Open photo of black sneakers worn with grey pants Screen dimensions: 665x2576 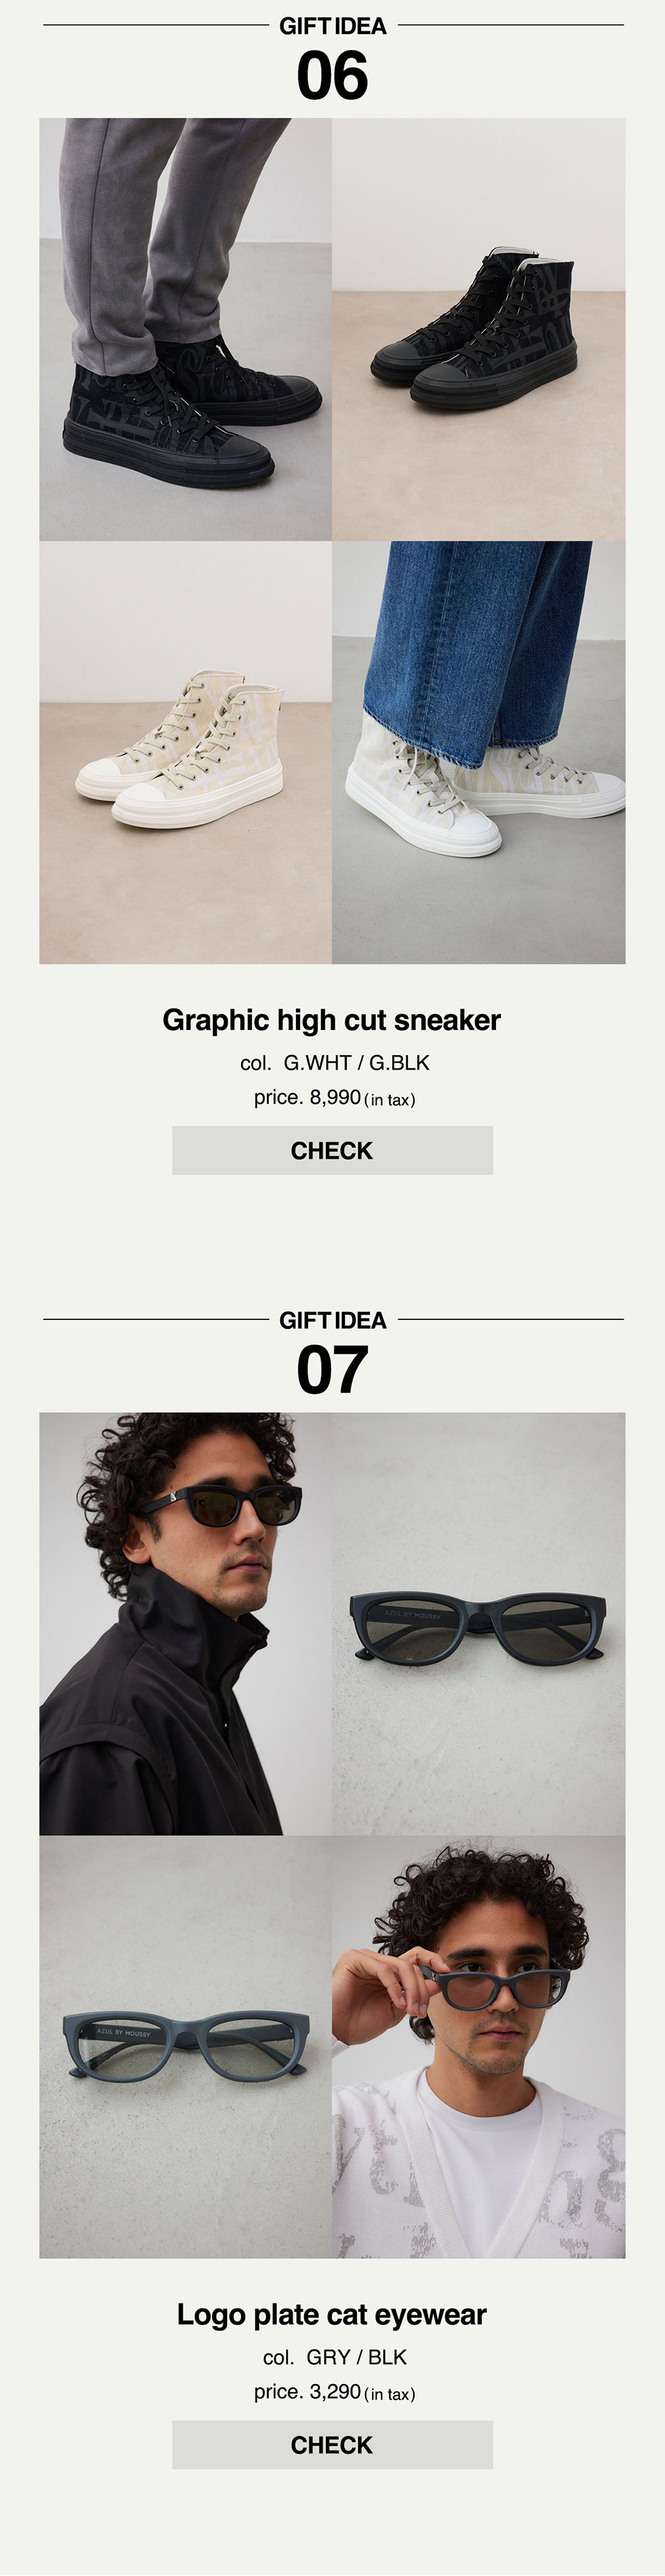(x=186, y=329)
